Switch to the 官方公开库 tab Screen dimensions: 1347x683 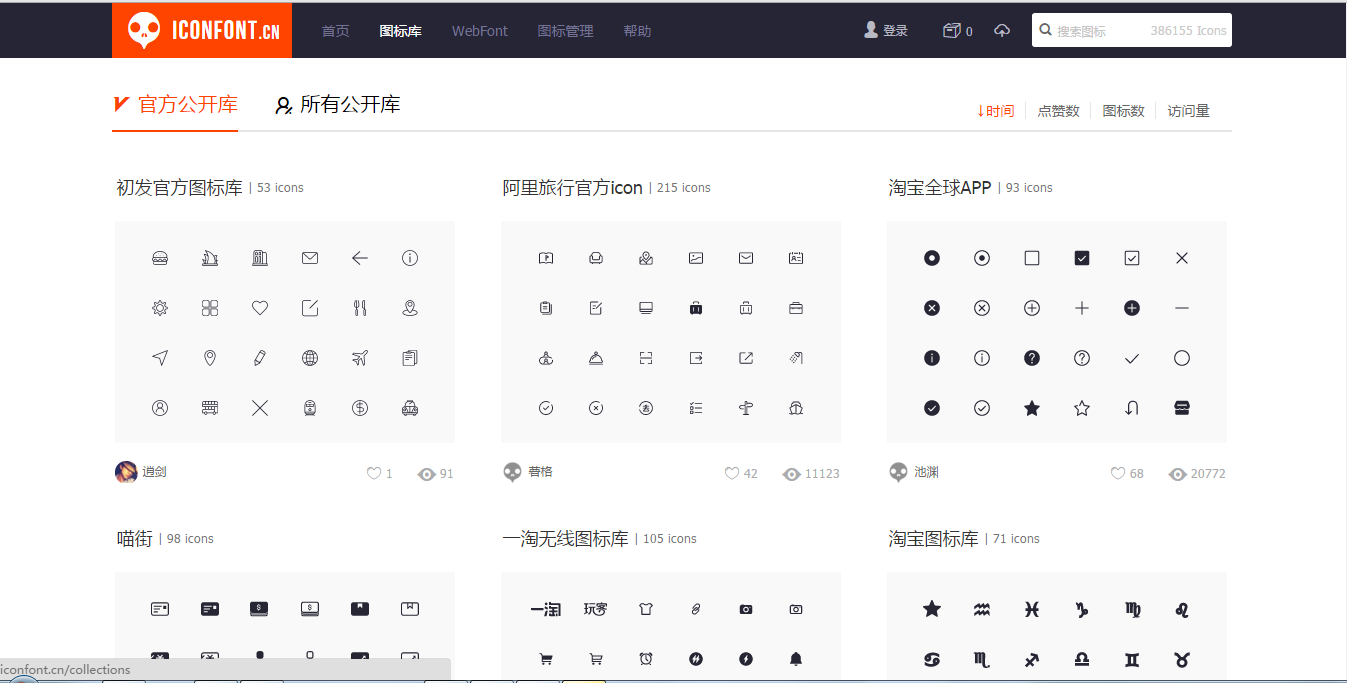coord(176,105)
